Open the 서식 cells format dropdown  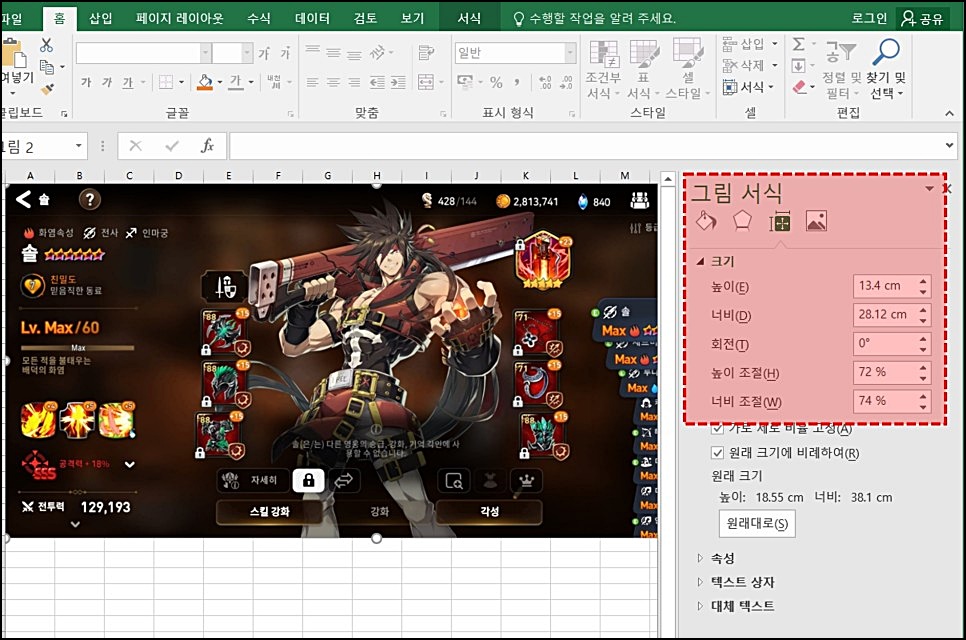[x=749, y=87]
